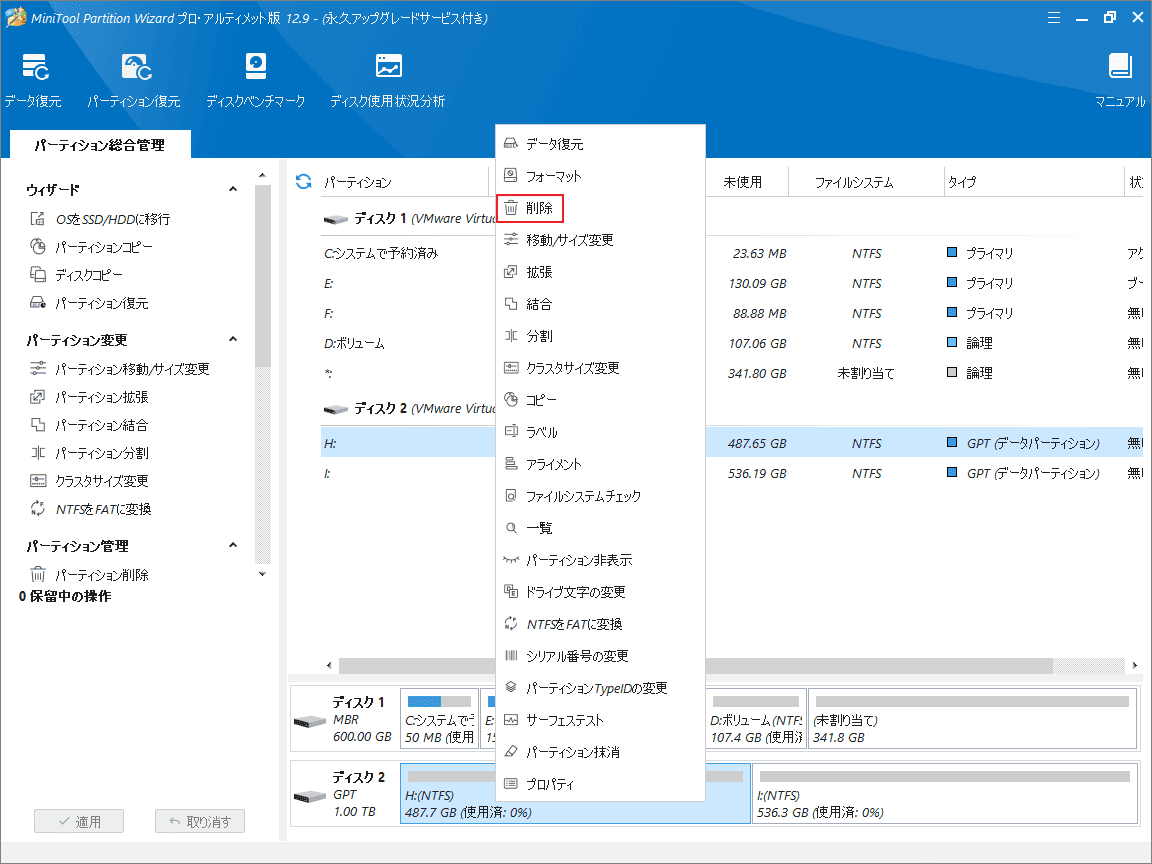
Task: Select コピー in context menu
Action: [600, 400]
